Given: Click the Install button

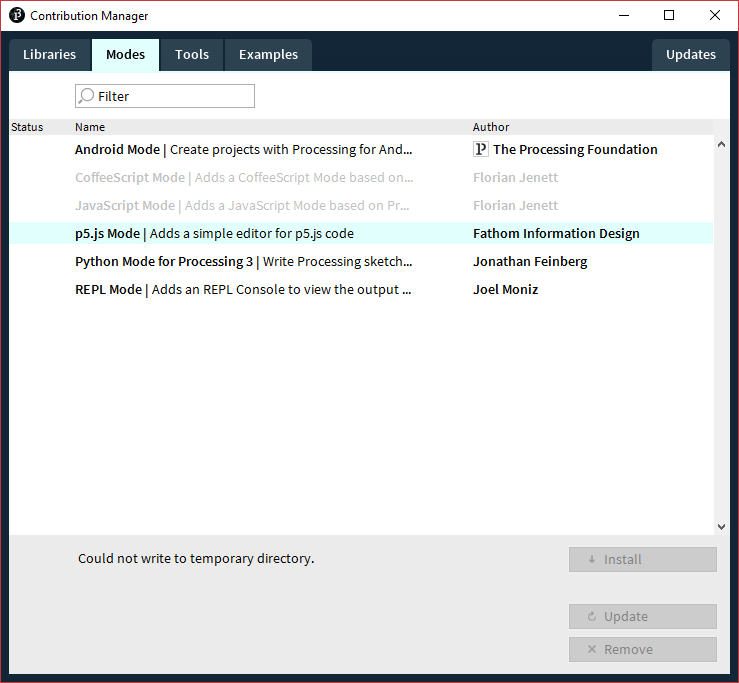Looking at the screenshot, I should (642, 560).
